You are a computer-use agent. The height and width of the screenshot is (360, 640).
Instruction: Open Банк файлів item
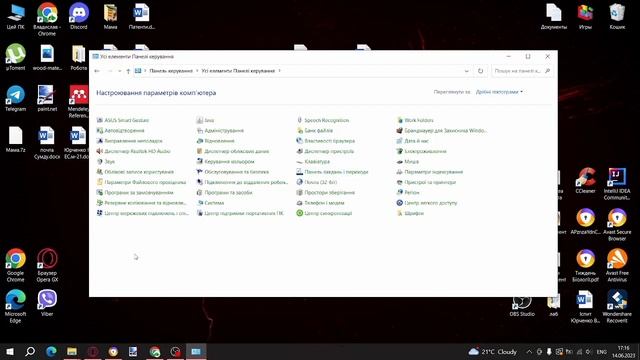coord(315,131)
